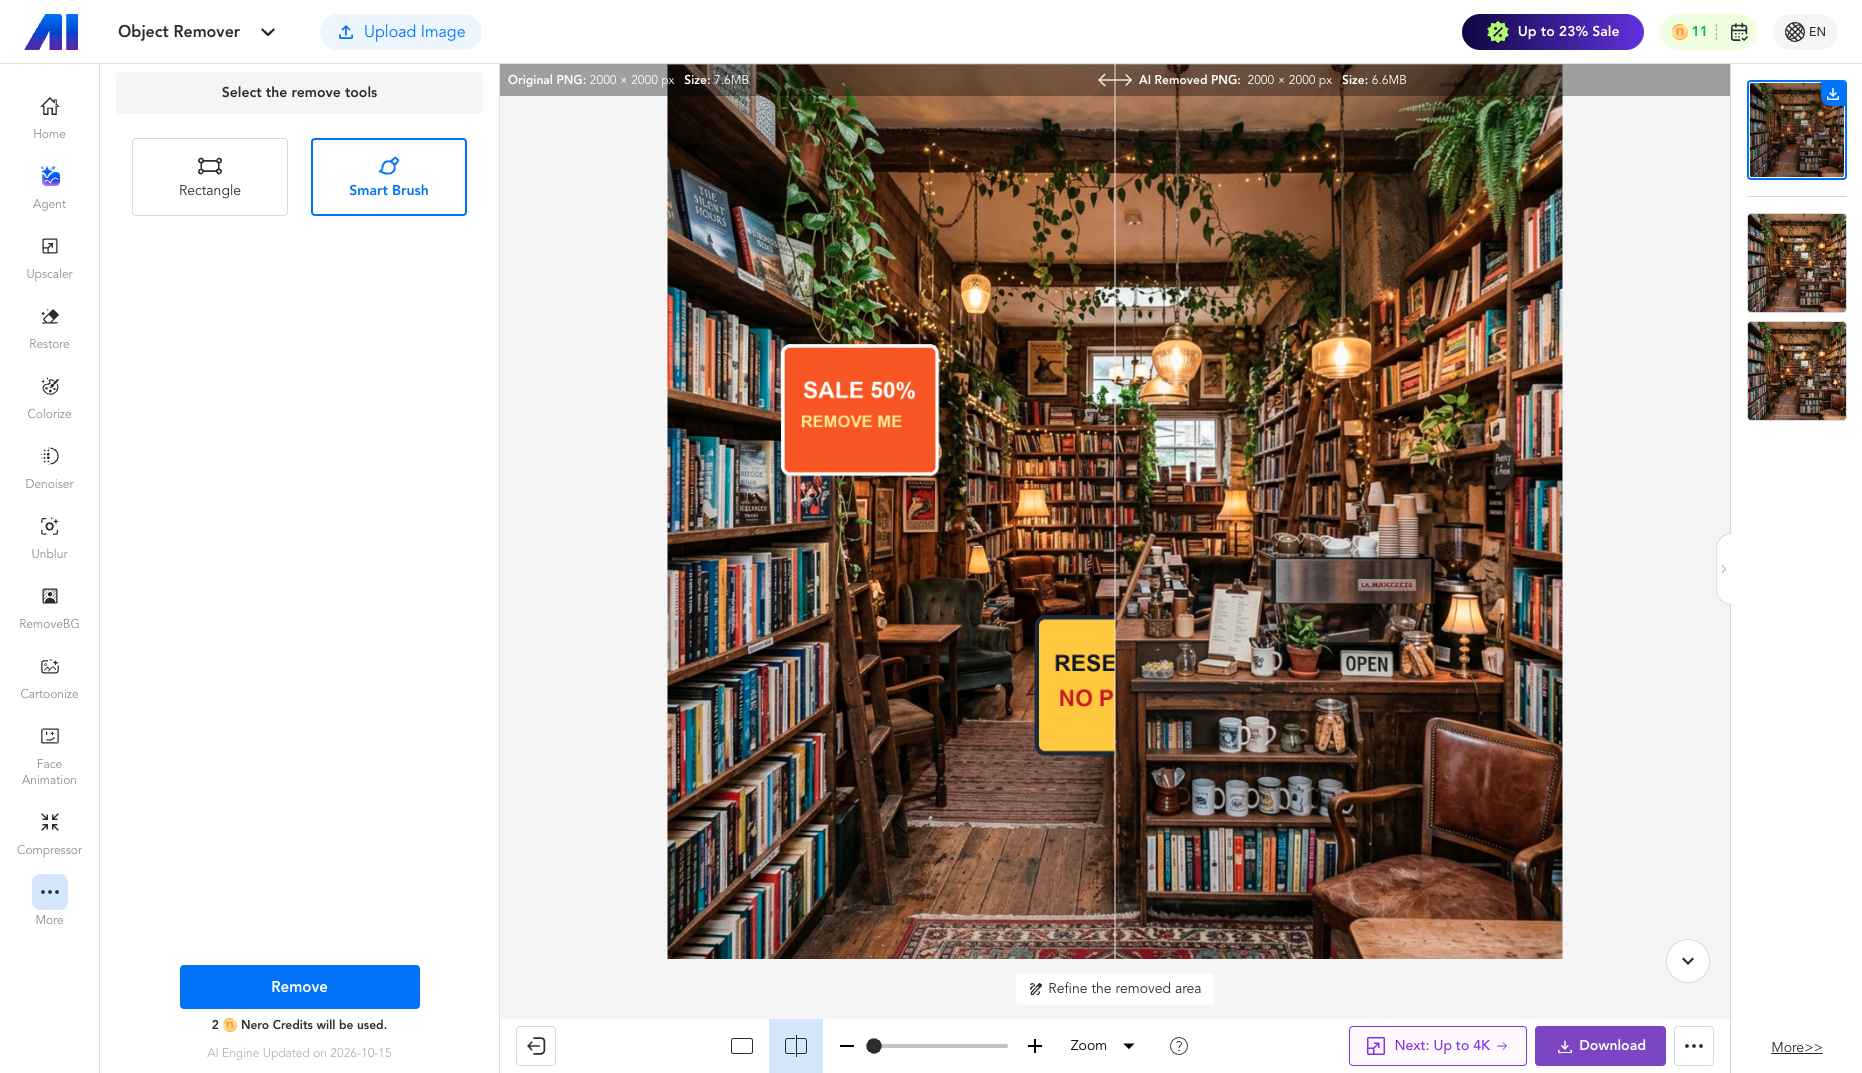Open the Up to 23% Sale banner
This screenshot has width=1862, height=1073.
pos(1553,32)
